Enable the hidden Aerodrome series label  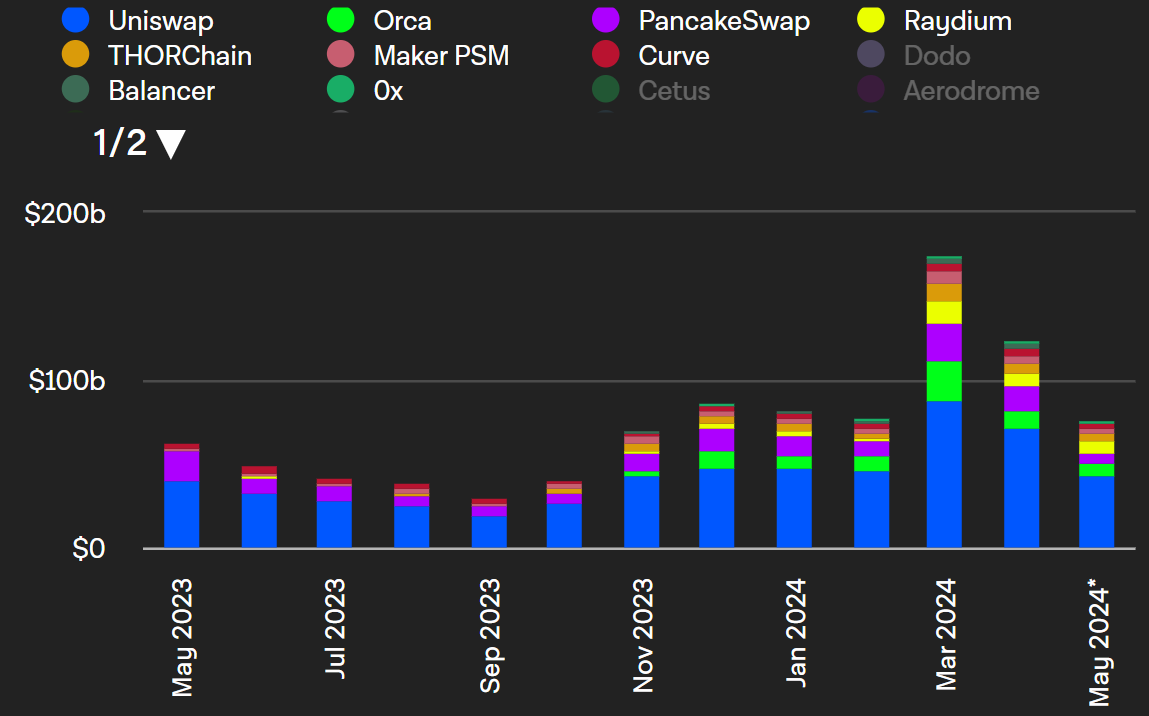(x=971, y=91)
